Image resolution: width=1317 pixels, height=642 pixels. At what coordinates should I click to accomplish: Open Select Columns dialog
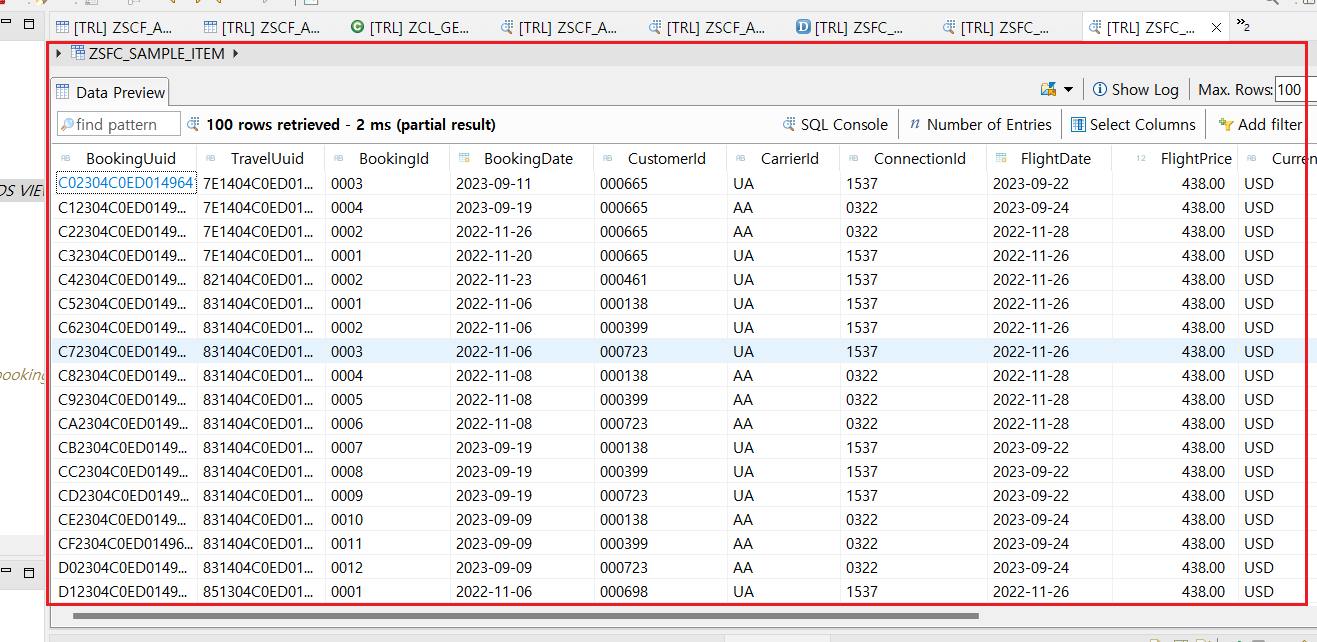1133,125
